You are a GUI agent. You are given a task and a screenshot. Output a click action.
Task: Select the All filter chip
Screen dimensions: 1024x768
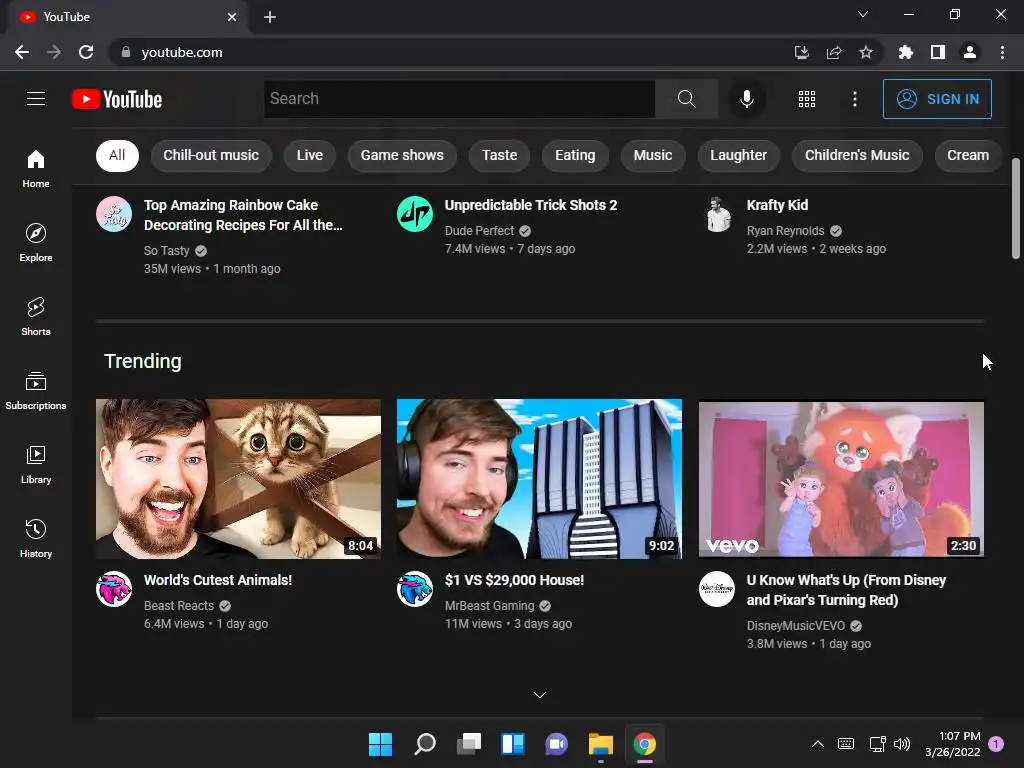(x=117, y=155)
